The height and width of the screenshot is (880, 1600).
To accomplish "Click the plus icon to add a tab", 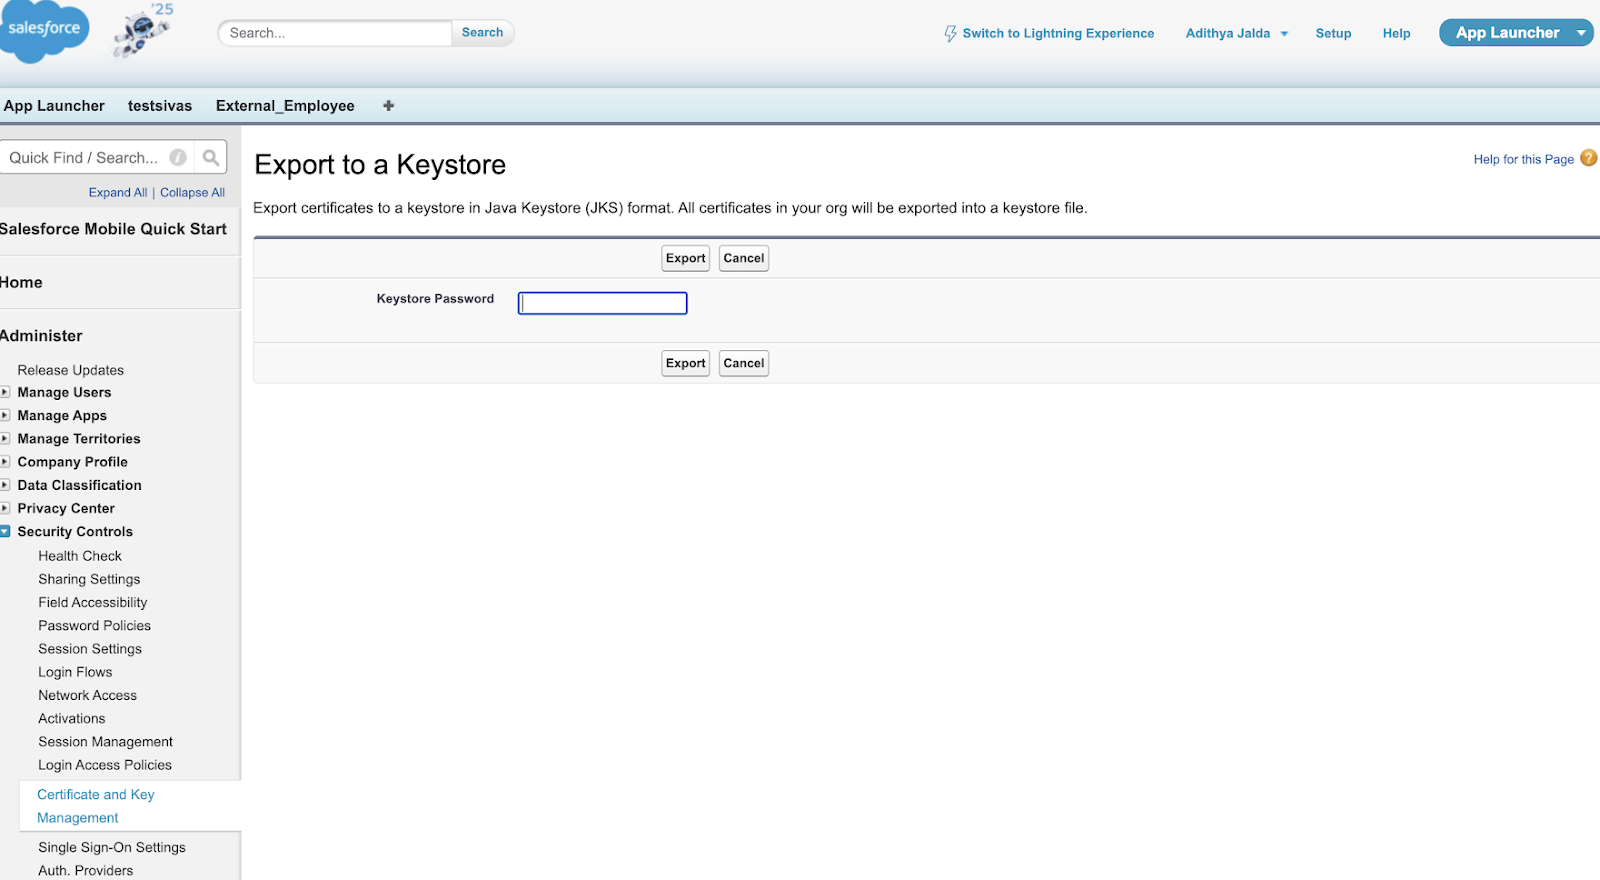I will point(388,106).
